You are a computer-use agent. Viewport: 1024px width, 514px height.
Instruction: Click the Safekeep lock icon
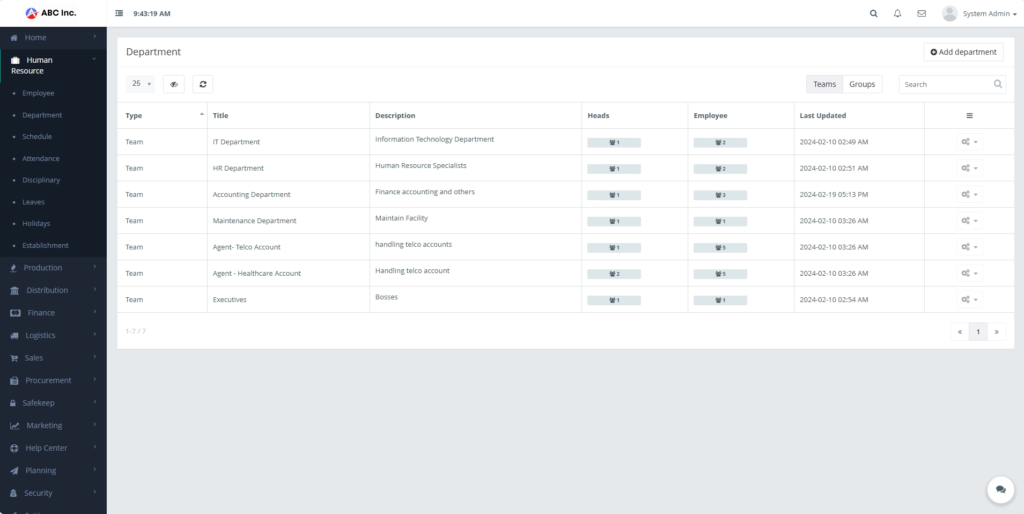tap(13, 403)
